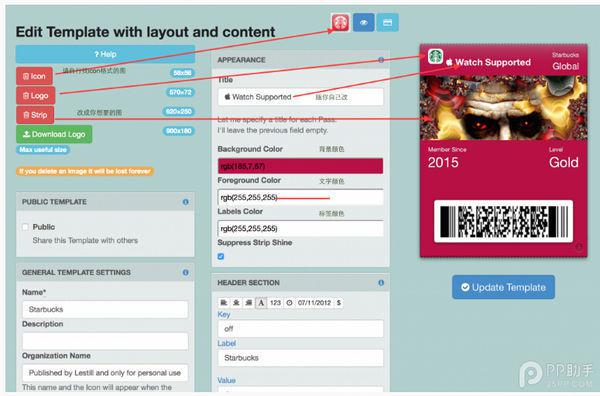Click the Update Template button
The width and height of the screenshot is (600, 396).
503,287
